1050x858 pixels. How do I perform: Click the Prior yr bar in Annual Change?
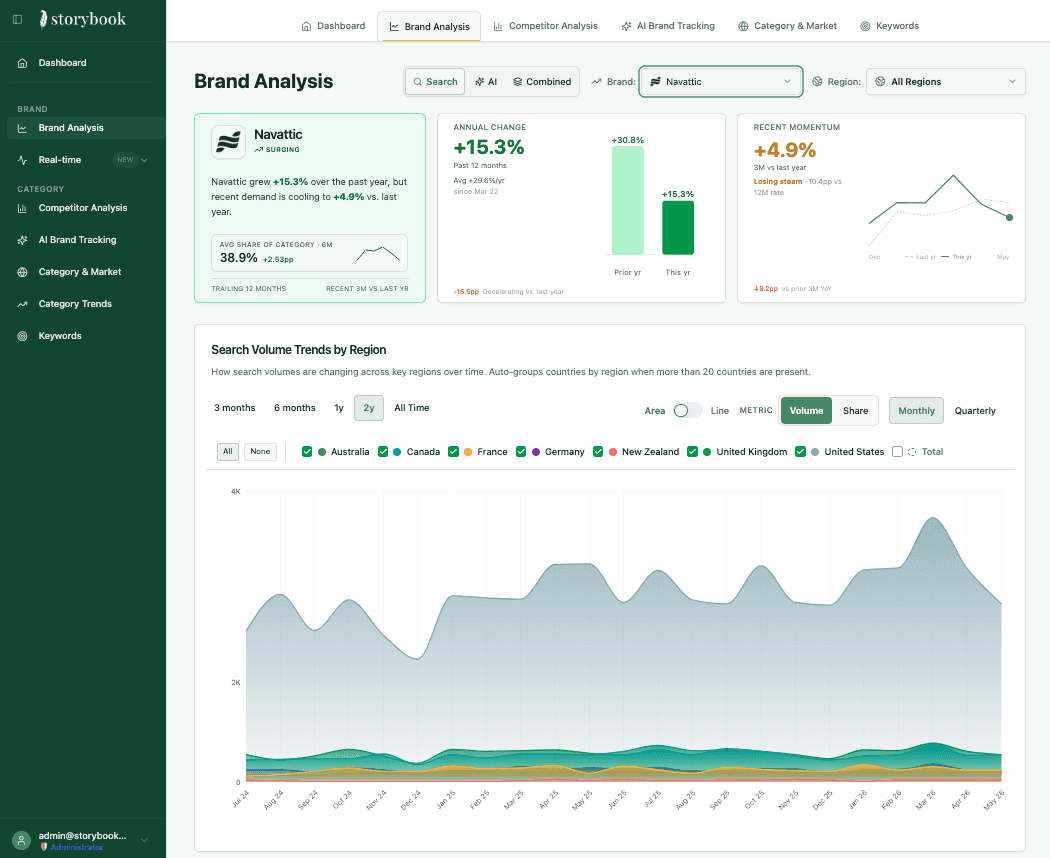coord(627,200)
